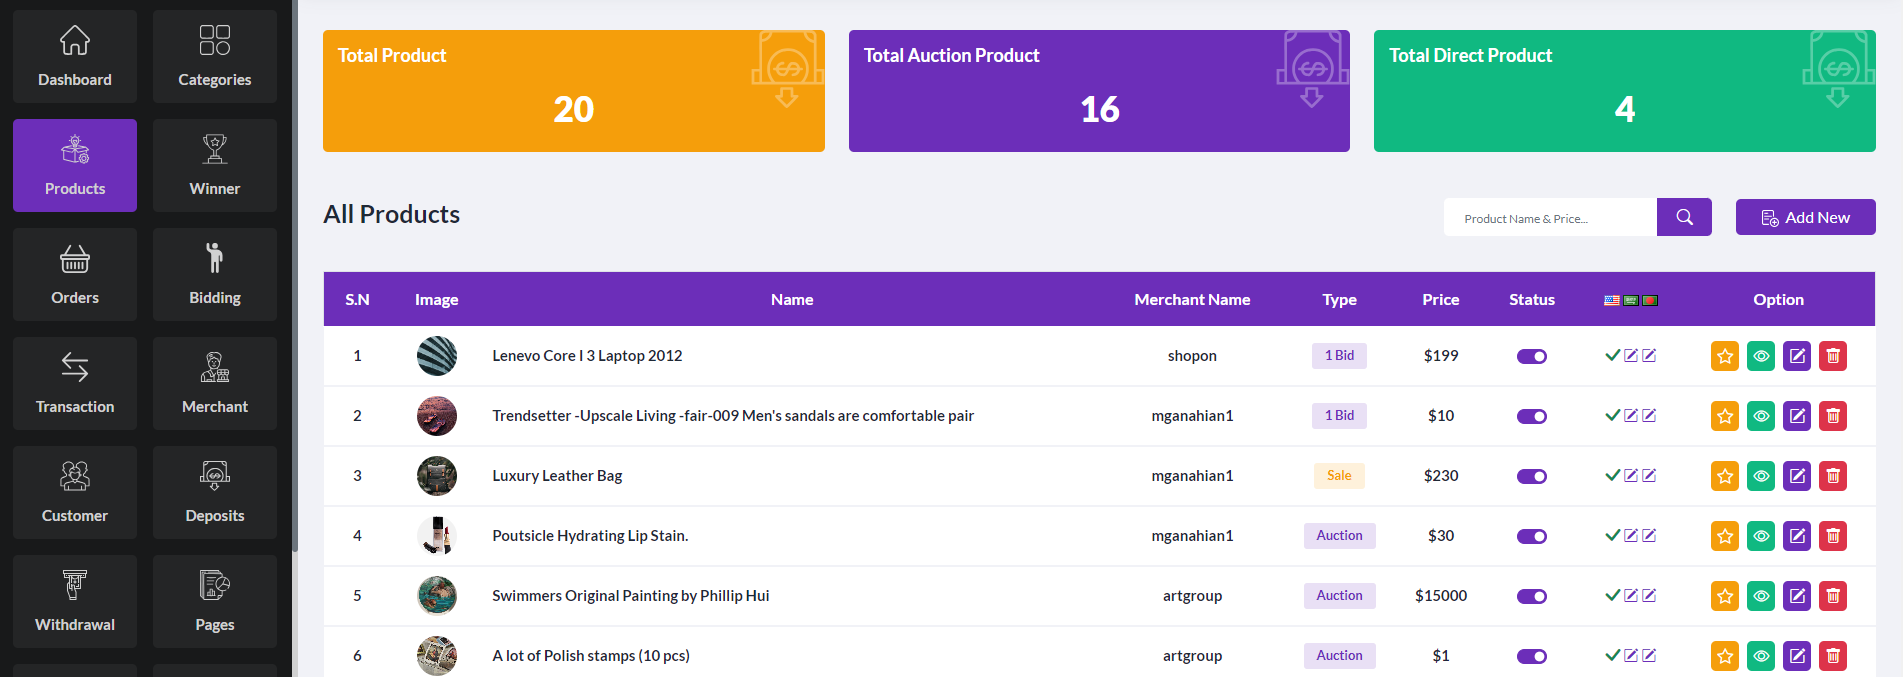Star the Poutsicle Hydrating Lip Stain product
The width and height of the screenshot is (1903, 677).
pyautogui.click(x=1725, y=536)
